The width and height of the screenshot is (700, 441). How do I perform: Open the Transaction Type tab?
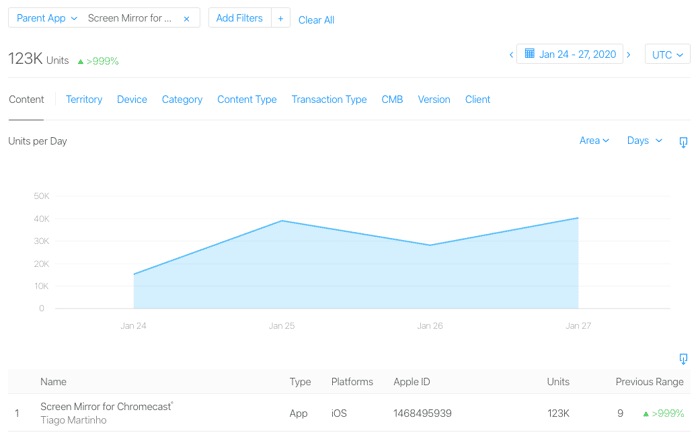[x=329, y=100]
